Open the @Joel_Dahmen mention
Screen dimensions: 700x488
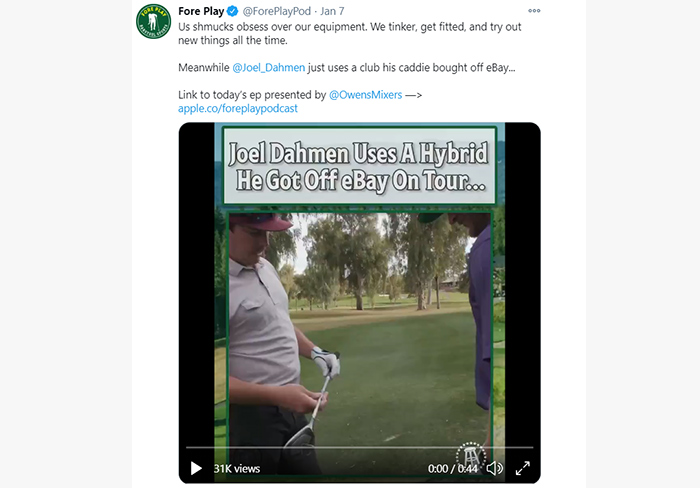pyautogui.click(x=269, y=67)
